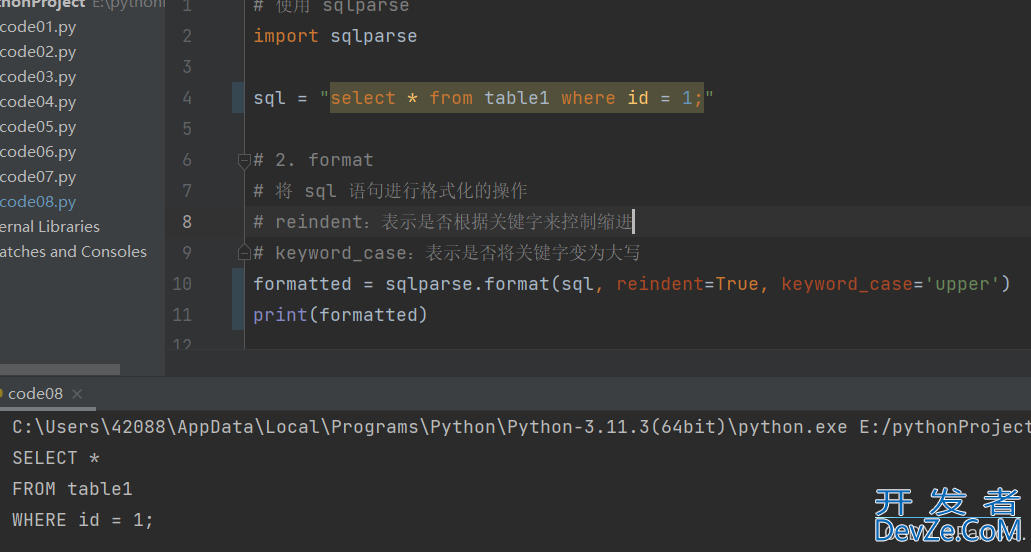Click the keyword_case='upper' argument
Viewport: 1031px width, 552px height.
(890, 284)
